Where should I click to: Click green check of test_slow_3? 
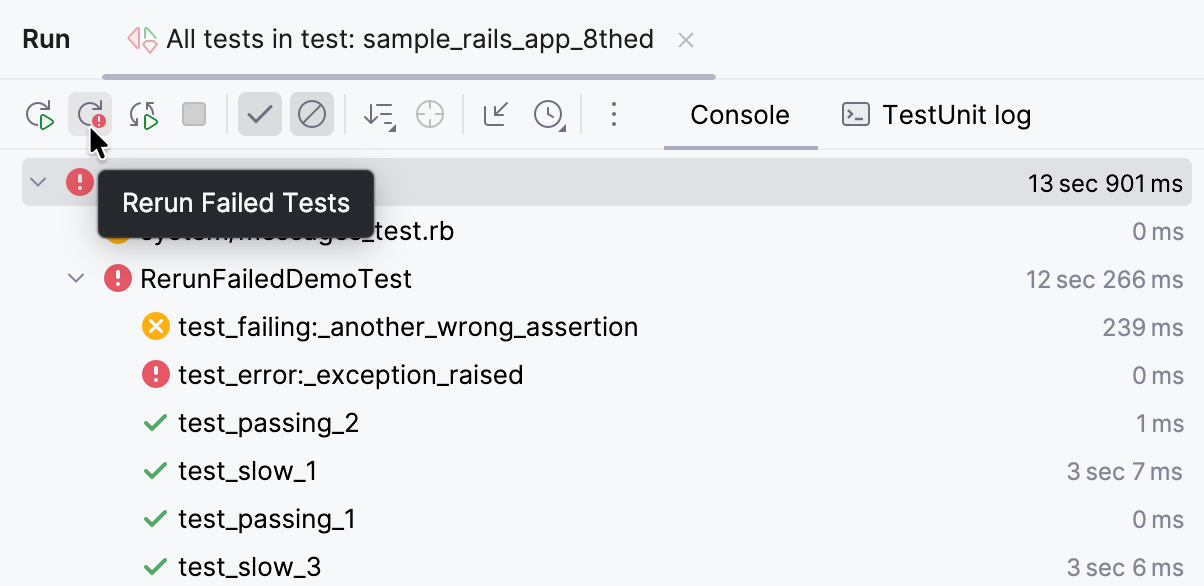(x=155, y=567)
